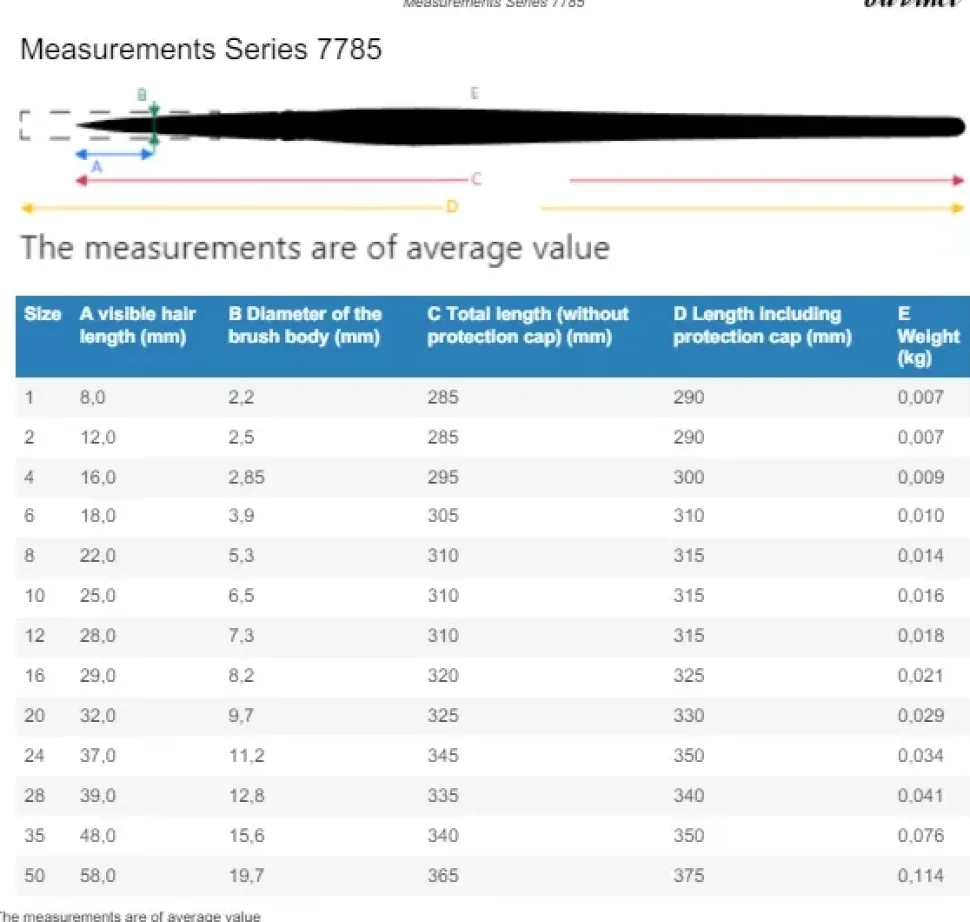Select diameter cell '6,5'
Image resolution: width=970 pixels, height=922 pixels.
coord(241,596)
